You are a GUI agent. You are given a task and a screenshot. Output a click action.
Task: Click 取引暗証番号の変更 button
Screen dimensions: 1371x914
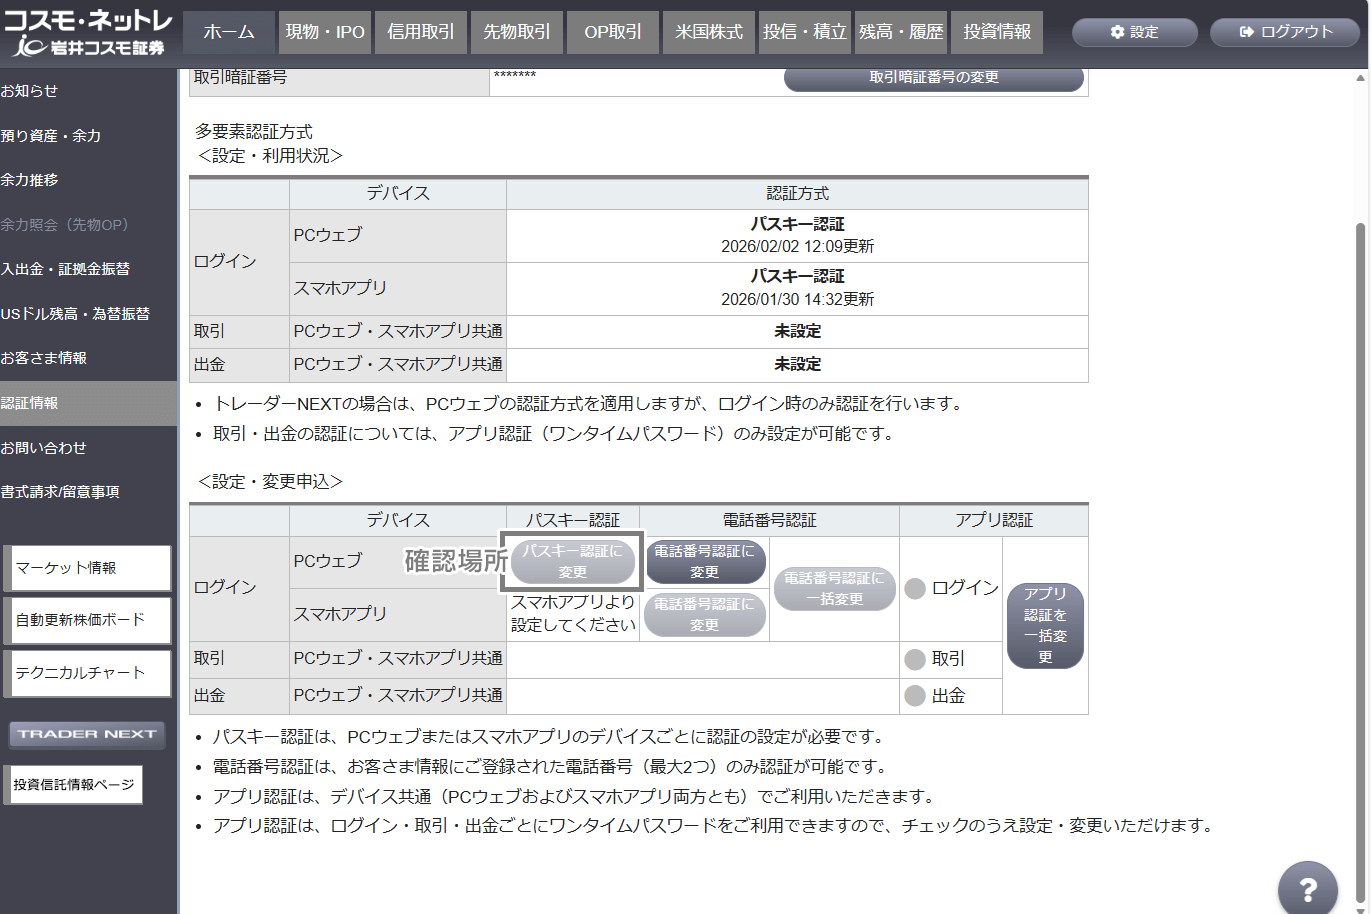(x=933, y=78)
